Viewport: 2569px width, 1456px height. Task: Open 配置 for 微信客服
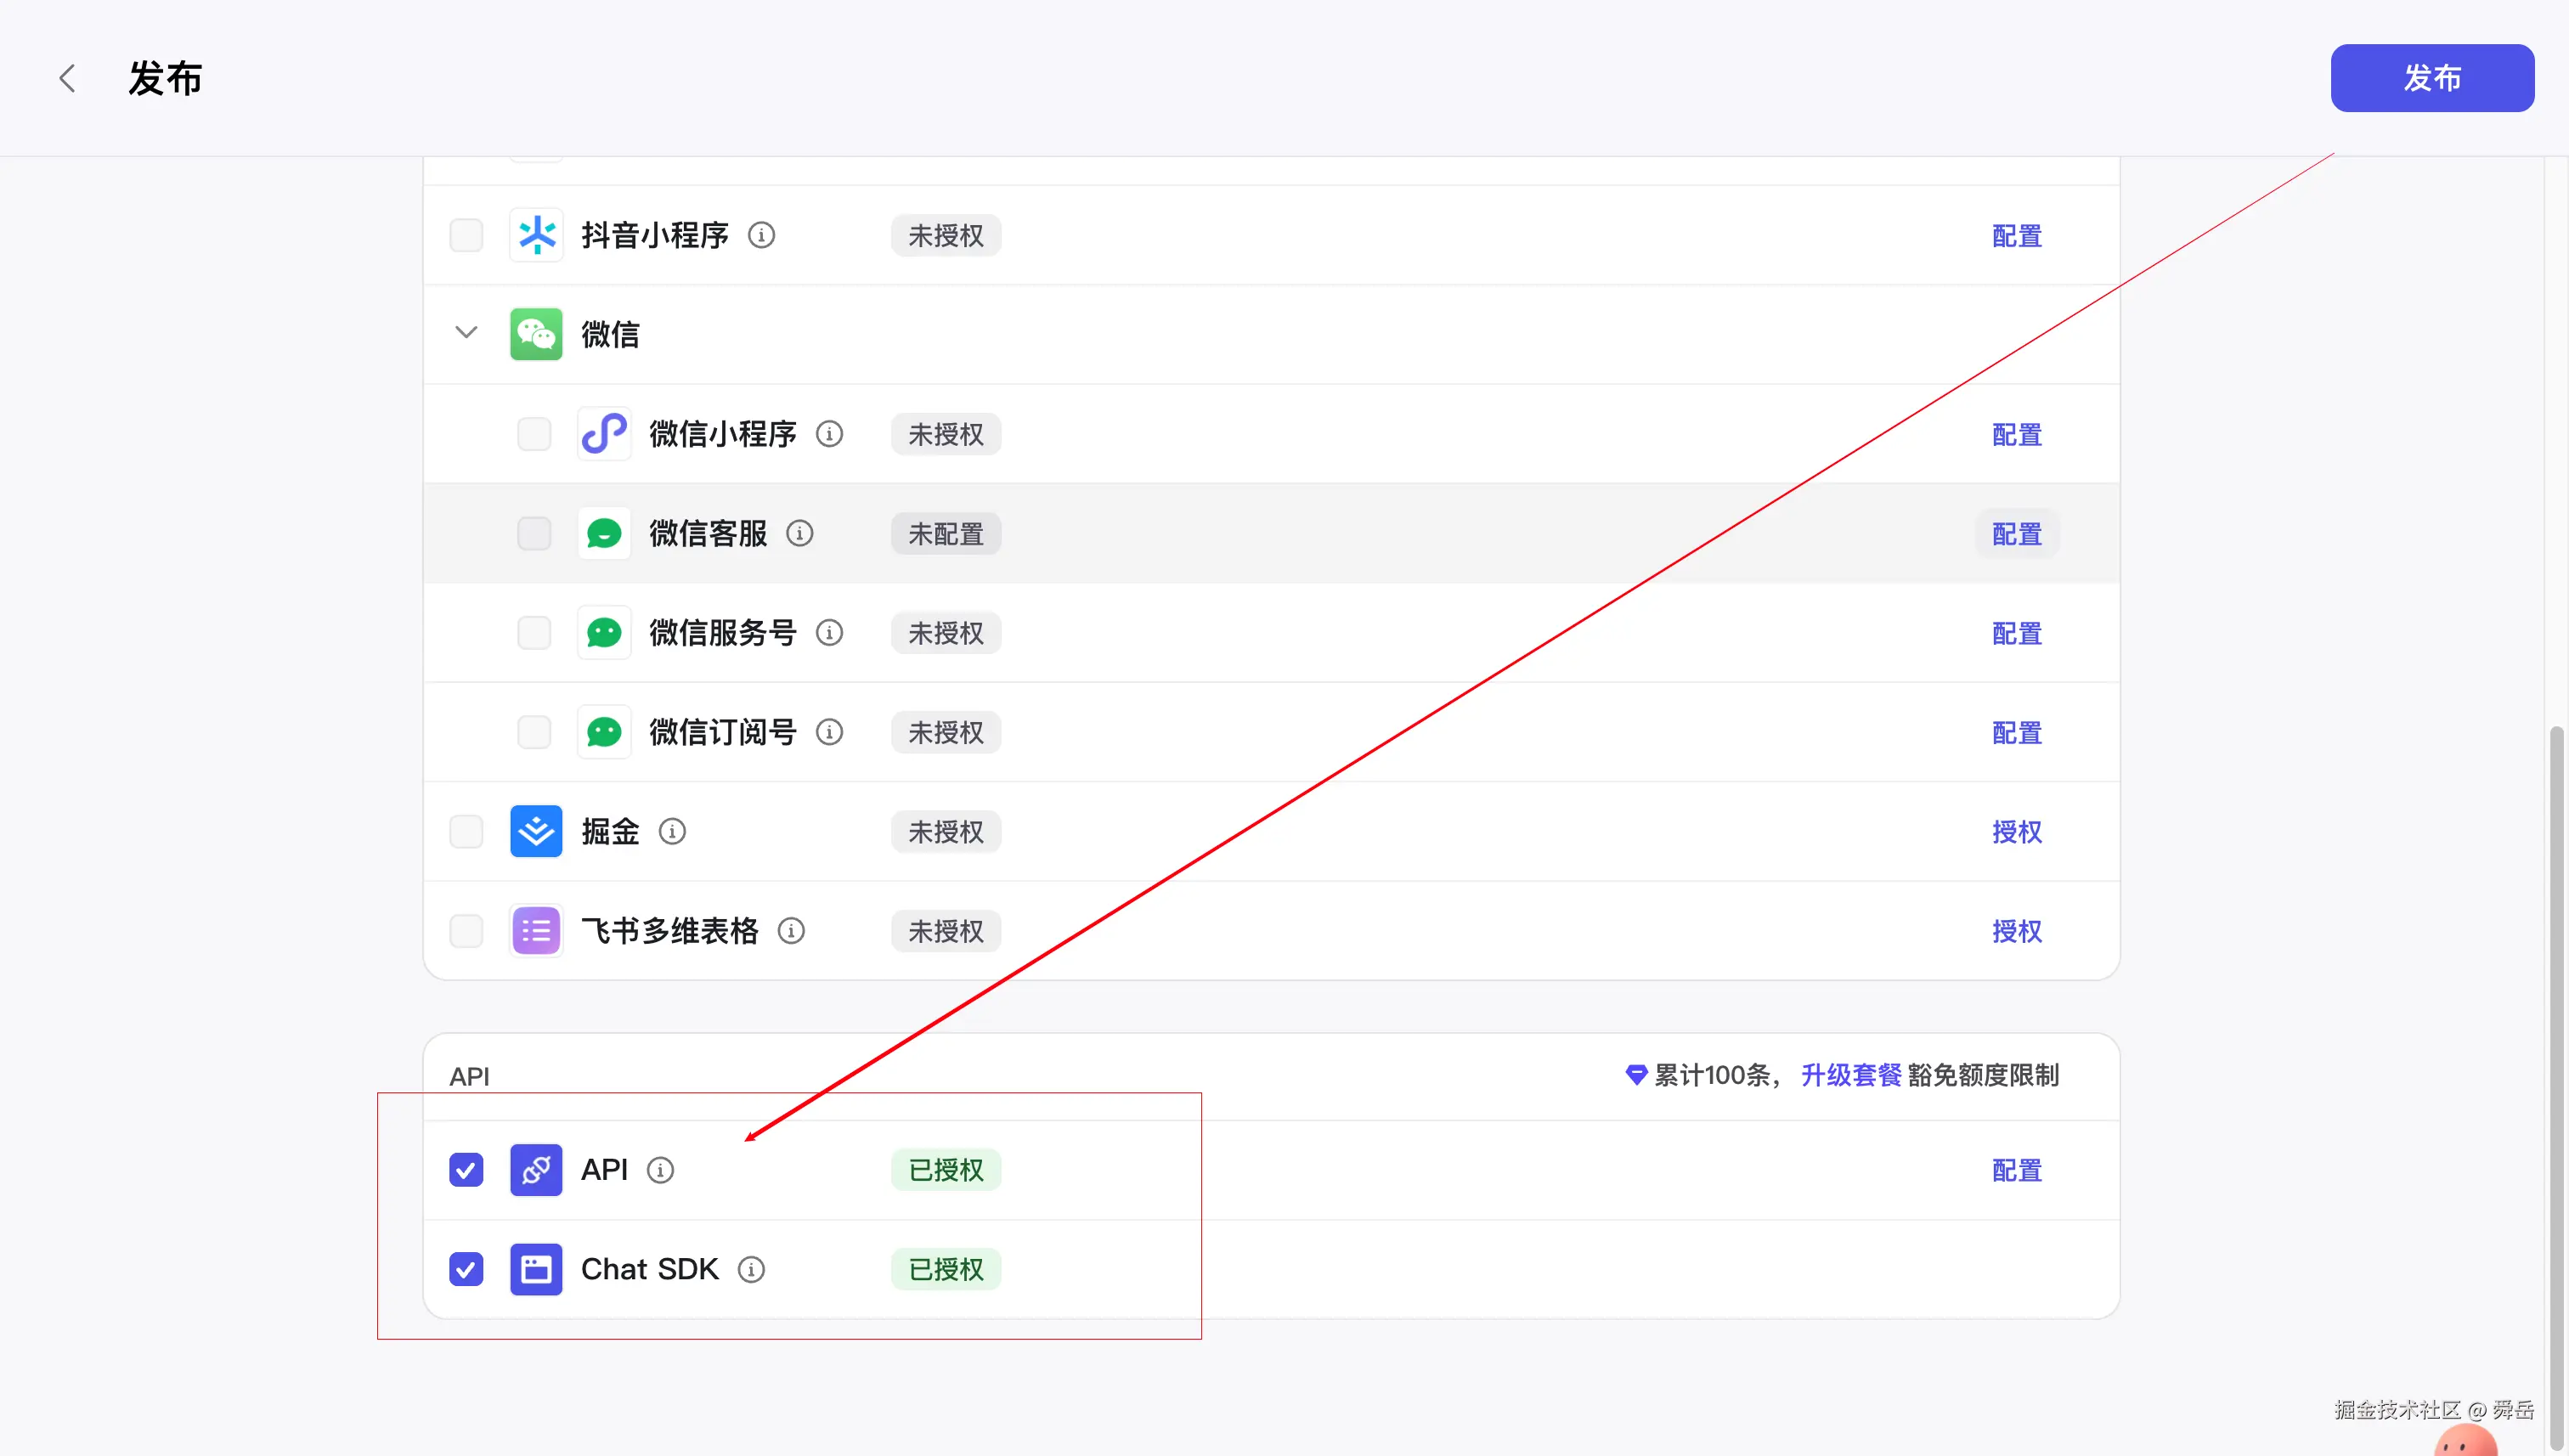point(2016,533)
